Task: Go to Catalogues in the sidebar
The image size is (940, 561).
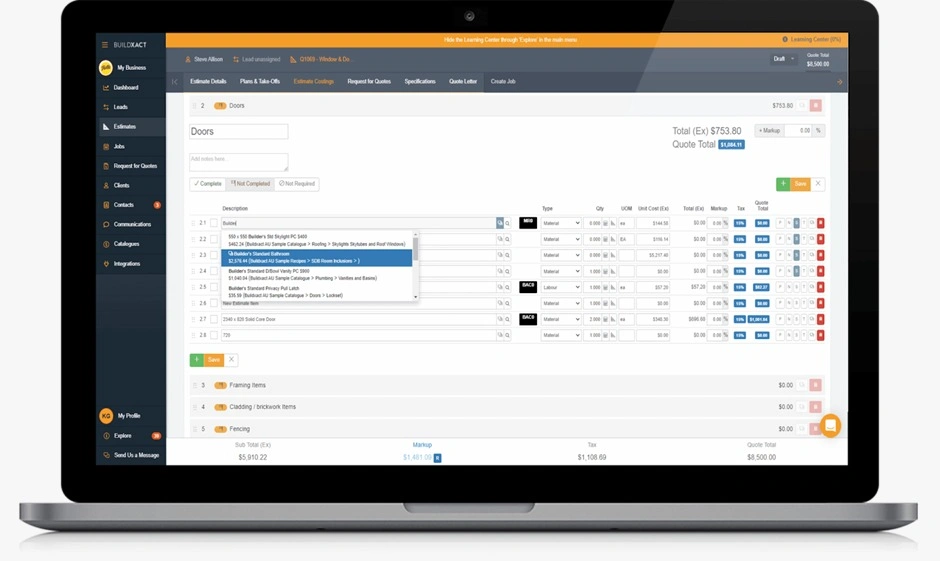Action: click(x=126, y=244)
